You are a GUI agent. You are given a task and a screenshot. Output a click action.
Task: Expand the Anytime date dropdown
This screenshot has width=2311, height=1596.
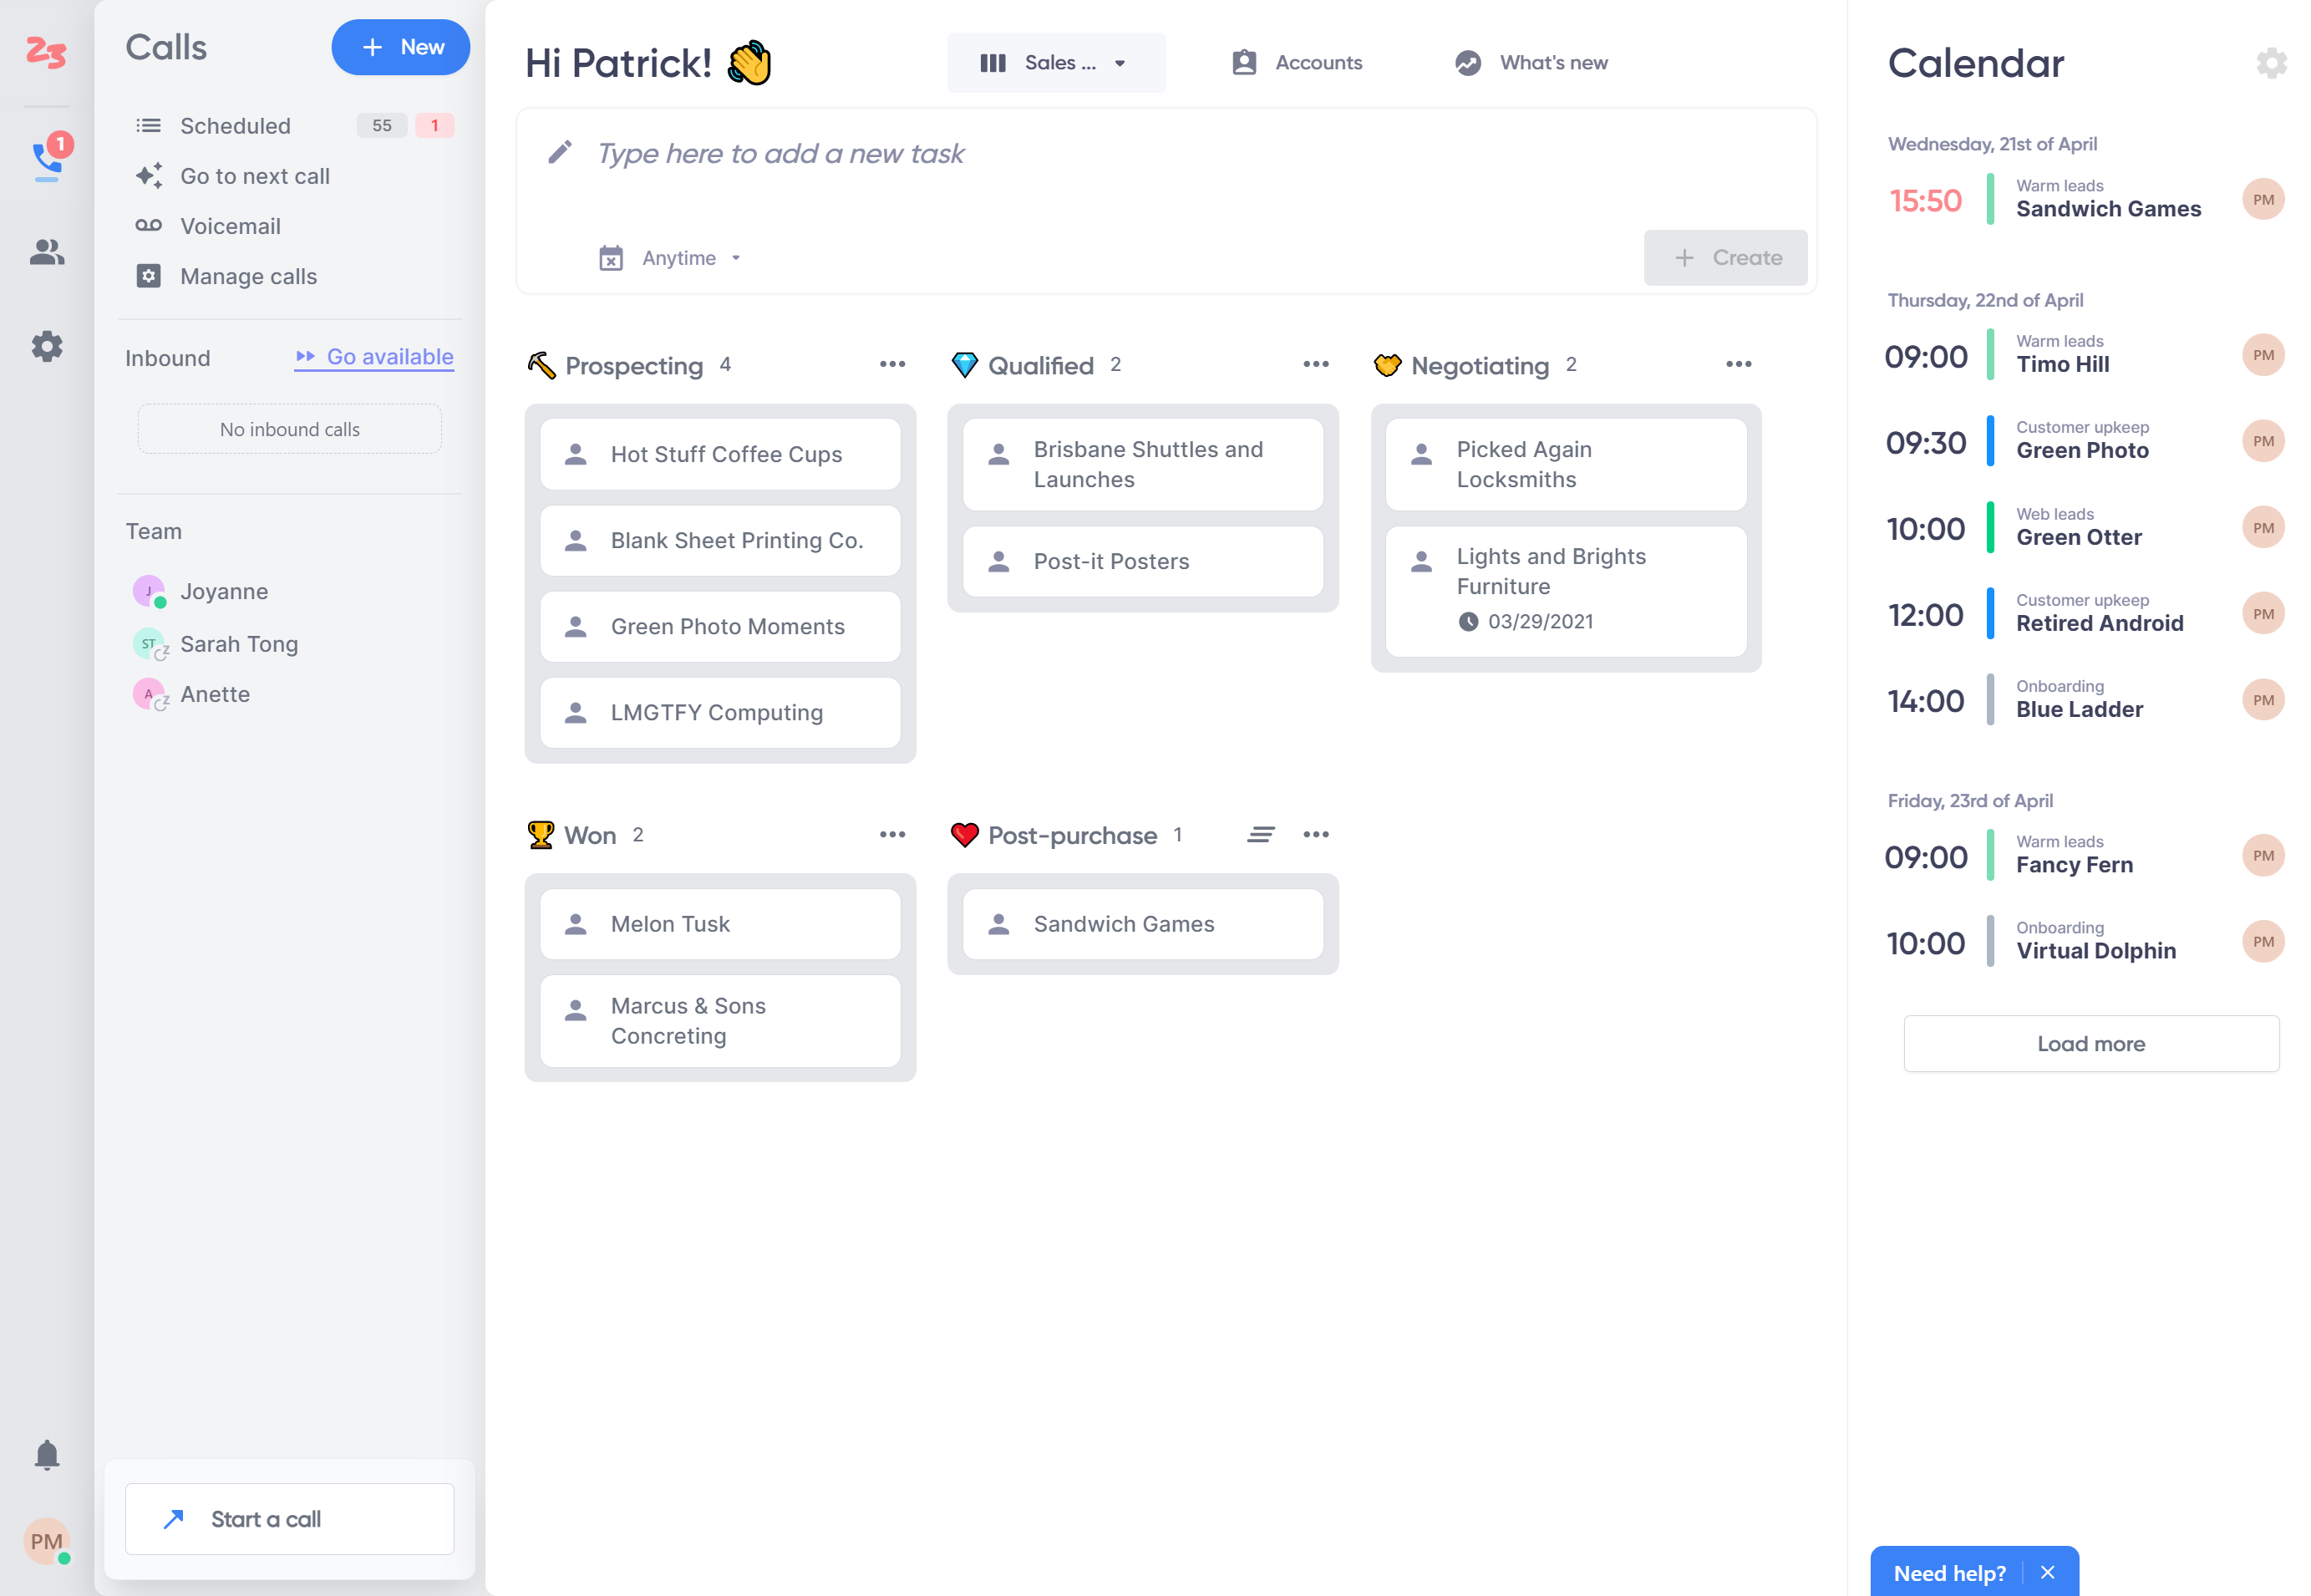pyautogui.click(x=678, y=258)
